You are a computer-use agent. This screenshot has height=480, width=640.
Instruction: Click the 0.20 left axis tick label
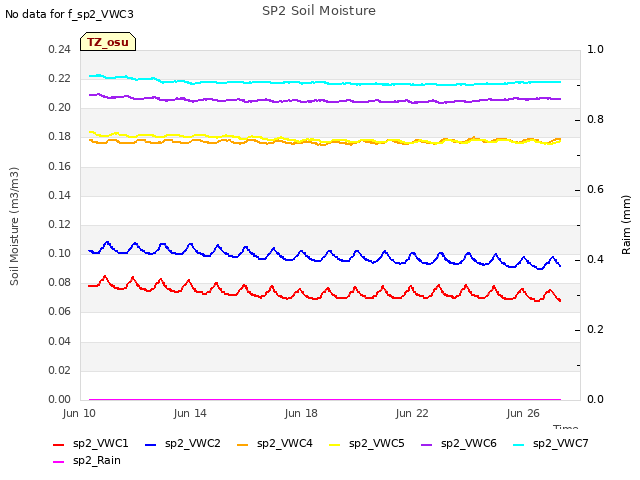pos(60,107)
